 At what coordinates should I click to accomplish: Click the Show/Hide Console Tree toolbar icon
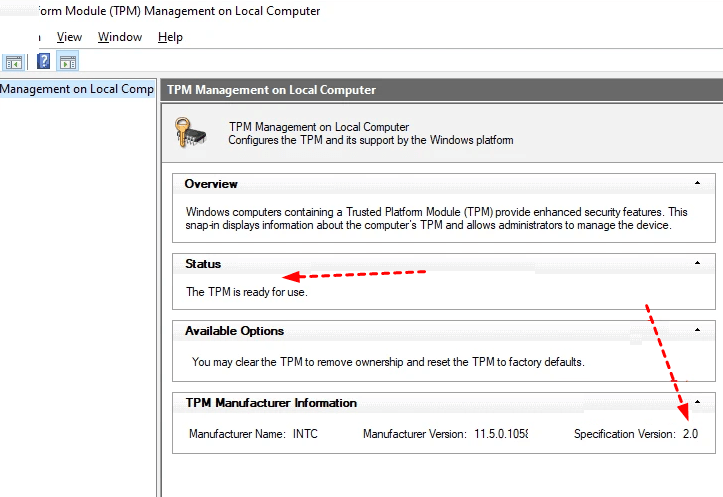pyautogui.click(x=15, y=62)
